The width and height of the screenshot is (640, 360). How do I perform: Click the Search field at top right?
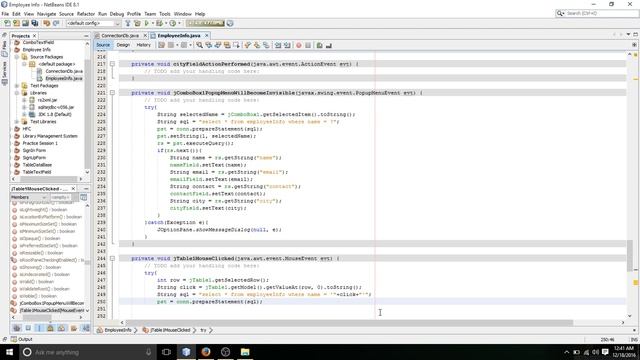(x=597, y=13)
